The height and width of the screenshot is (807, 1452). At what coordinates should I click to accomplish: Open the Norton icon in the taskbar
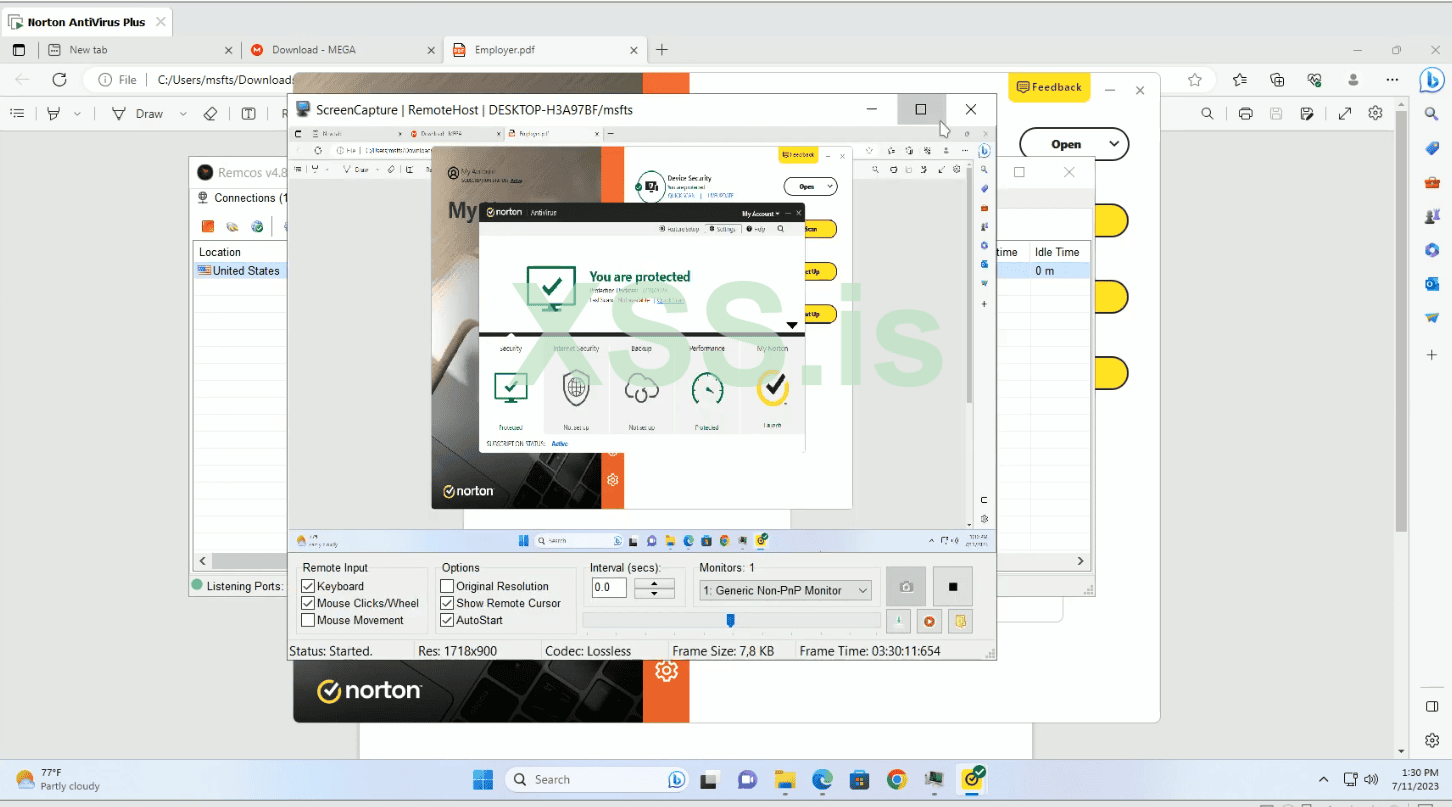(972, 779)
